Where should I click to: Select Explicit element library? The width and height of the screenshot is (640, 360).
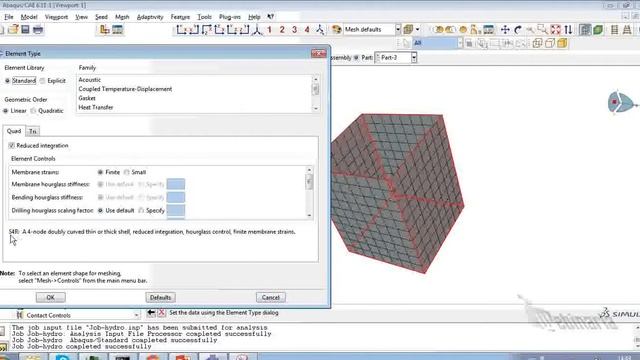click(x=42, y=81)
